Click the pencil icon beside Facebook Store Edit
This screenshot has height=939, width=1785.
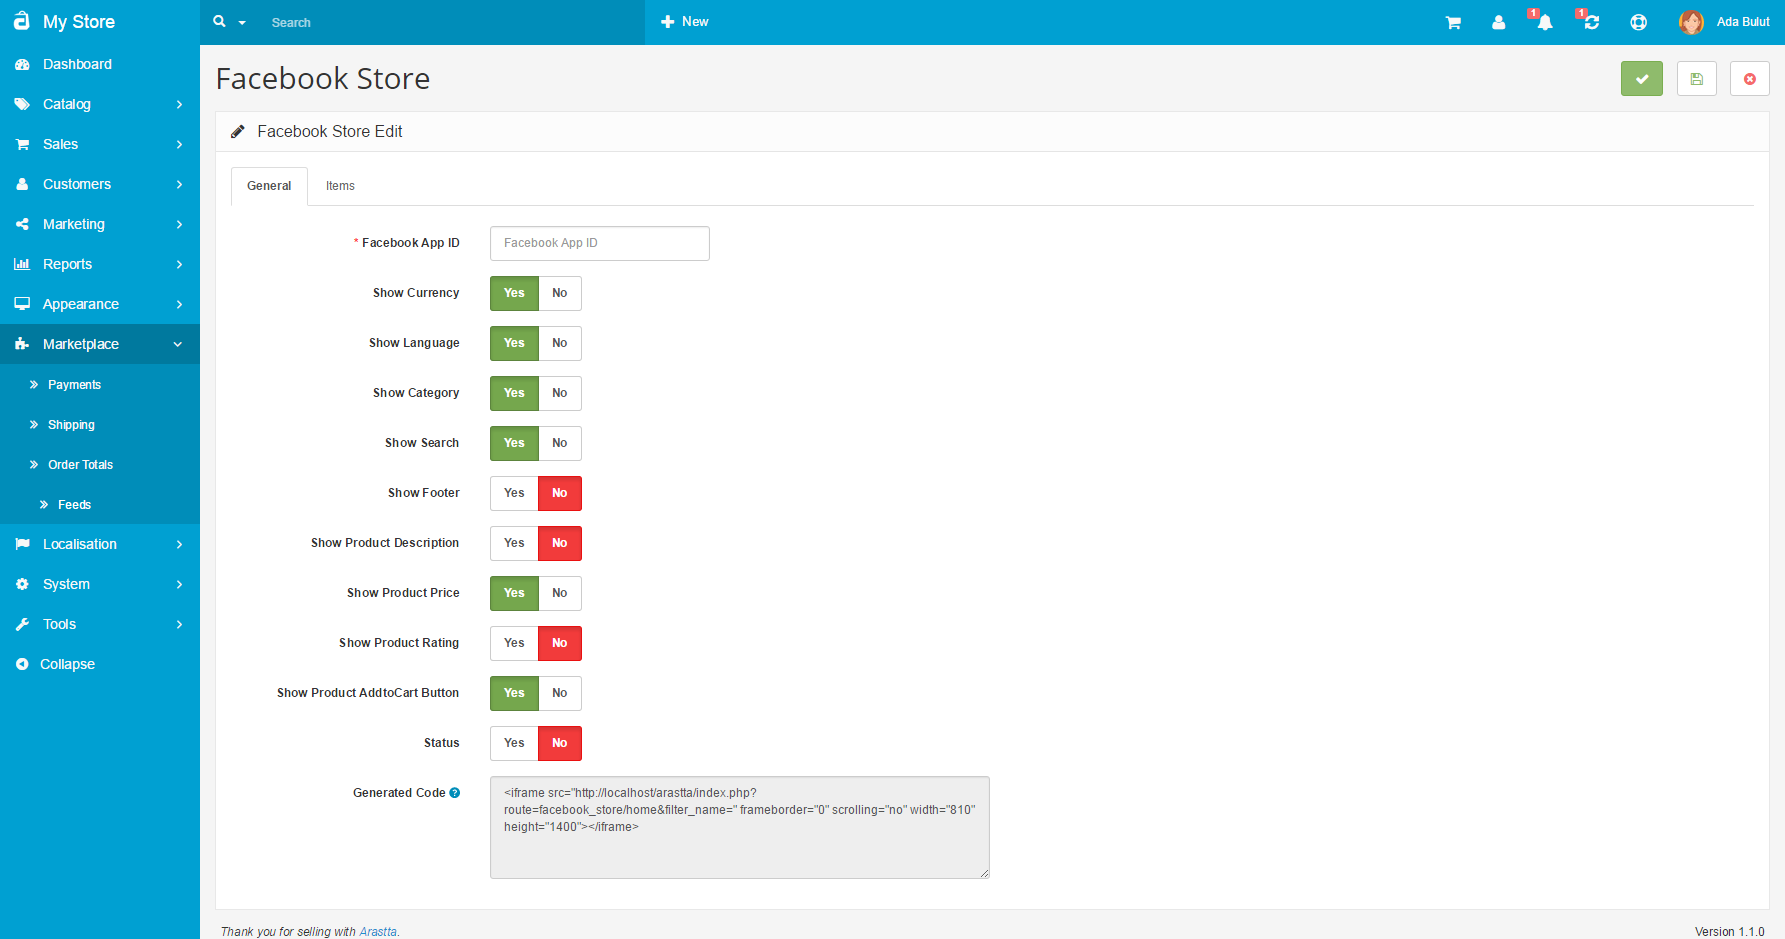point(238,132)
